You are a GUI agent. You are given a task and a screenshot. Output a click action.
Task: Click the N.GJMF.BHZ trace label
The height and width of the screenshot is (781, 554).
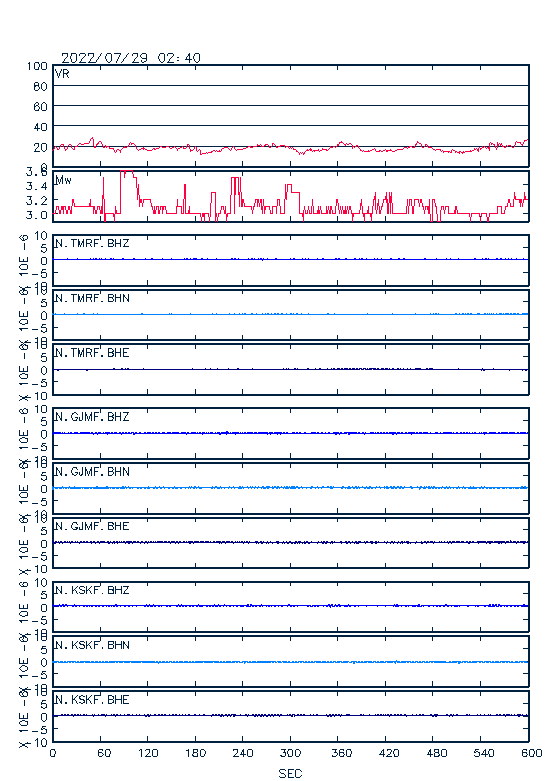coord(92,416)
